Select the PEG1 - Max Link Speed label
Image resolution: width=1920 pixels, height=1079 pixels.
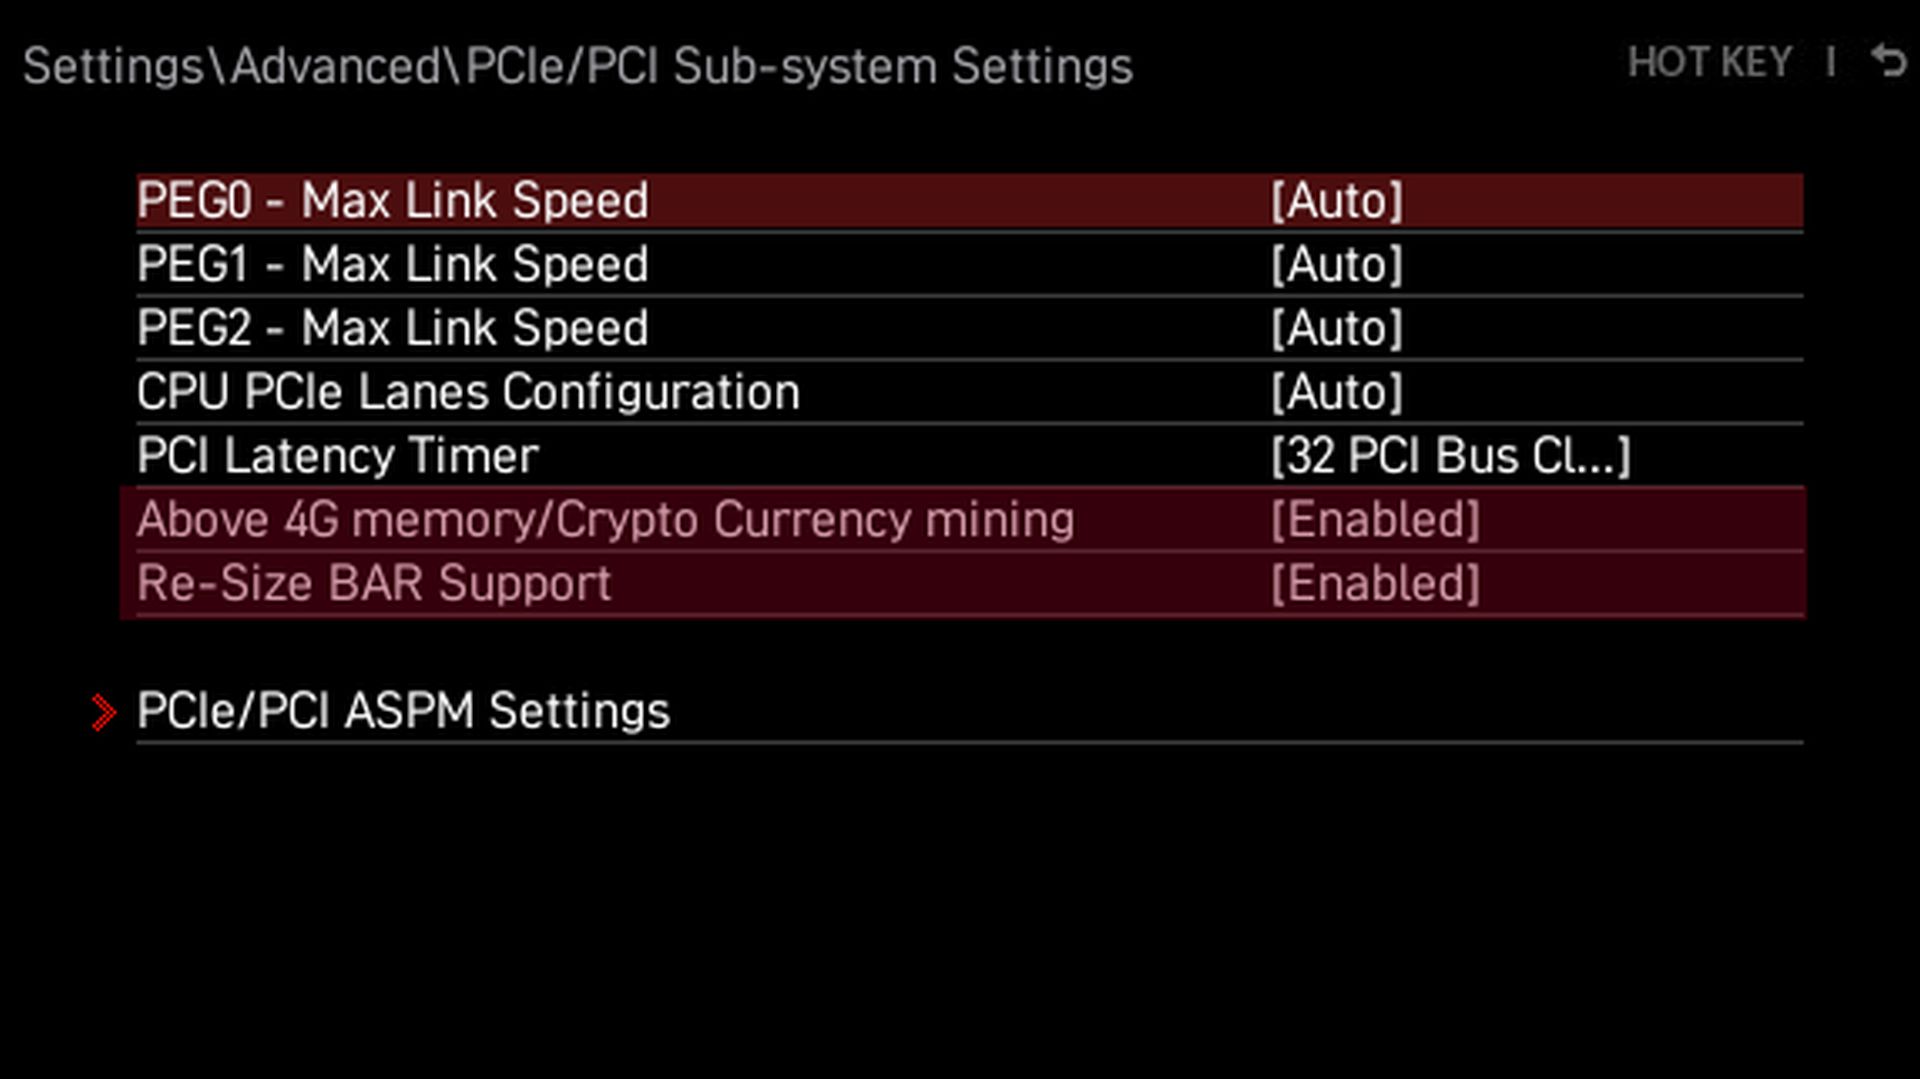pos(393,265)
